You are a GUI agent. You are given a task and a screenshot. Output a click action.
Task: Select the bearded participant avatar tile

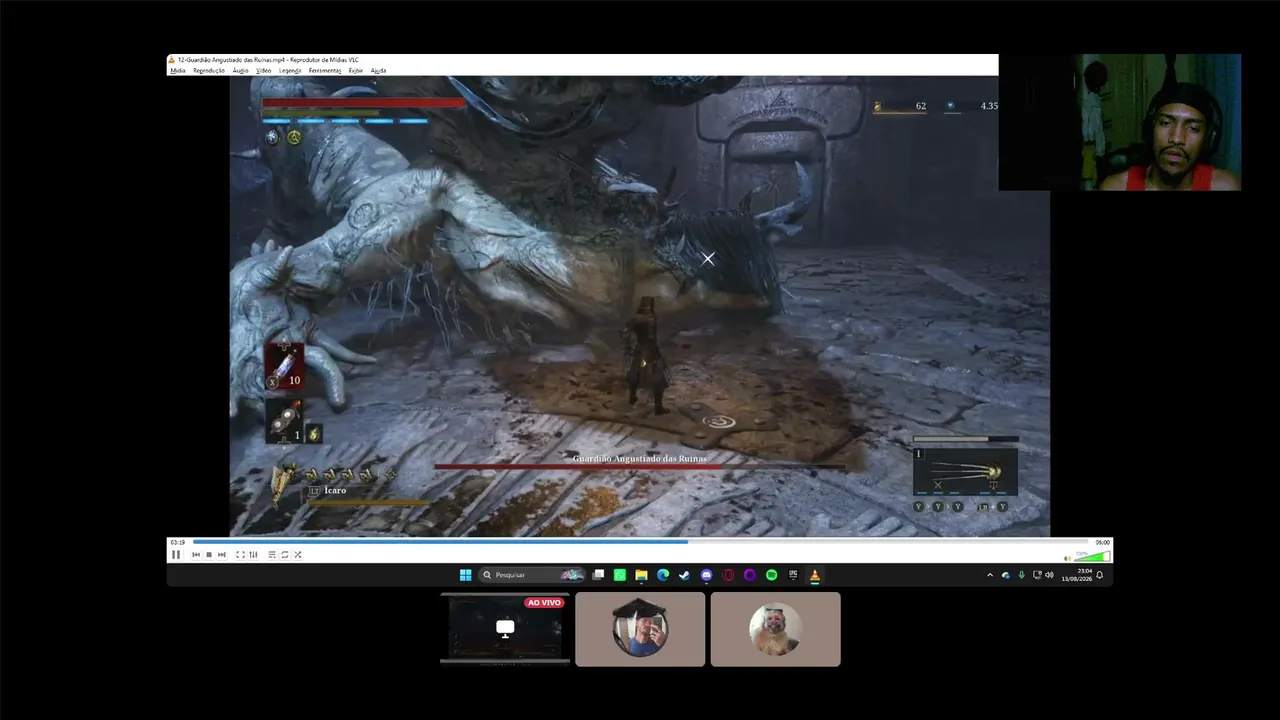(x=775, y=629)
